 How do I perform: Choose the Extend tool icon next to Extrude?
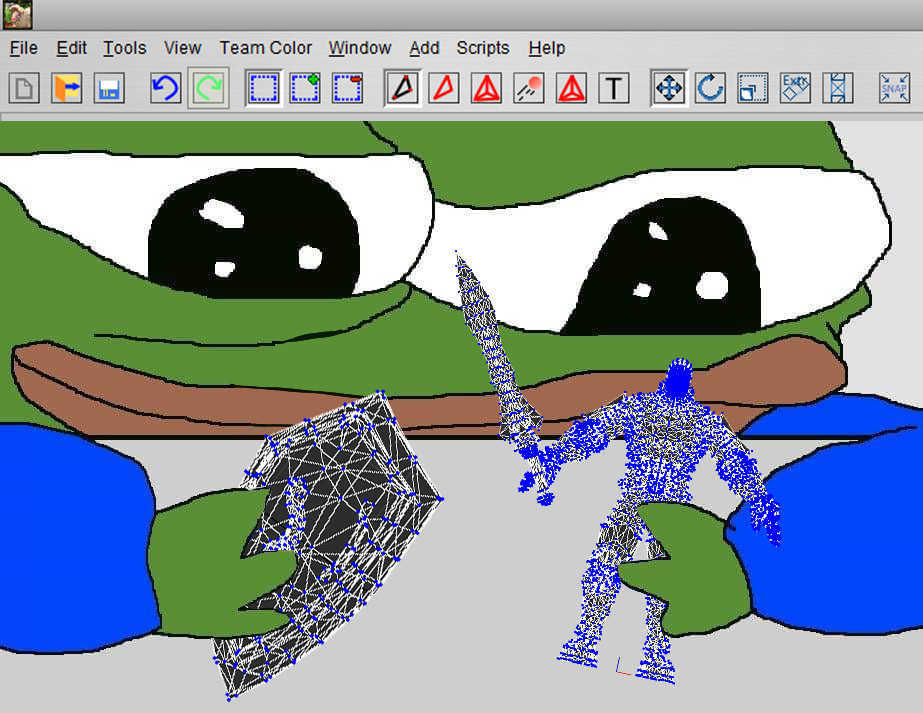click(837, 88)
